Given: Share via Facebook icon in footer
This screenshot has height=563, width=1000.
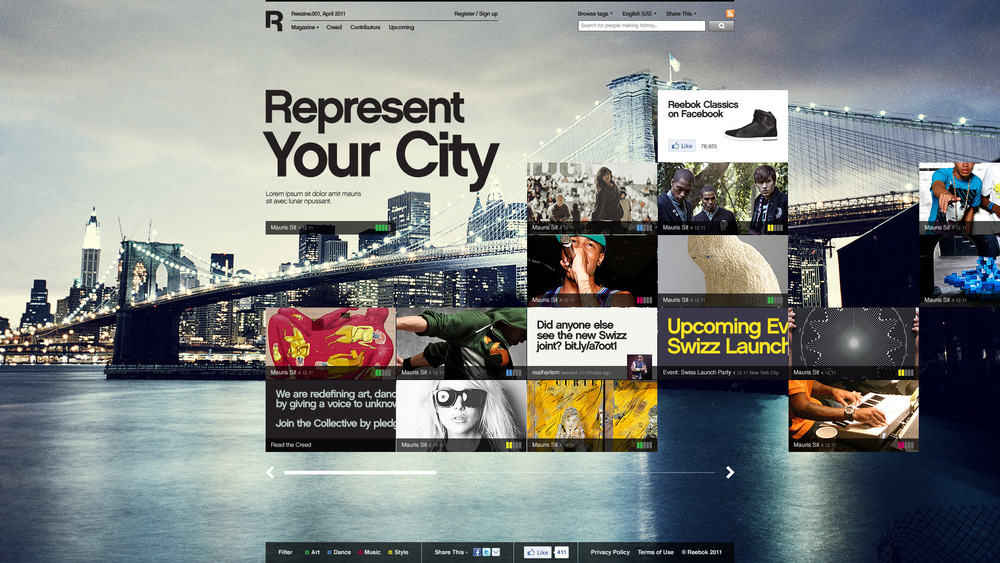Looking at the screenshot, I should click(x=476, y=552).
